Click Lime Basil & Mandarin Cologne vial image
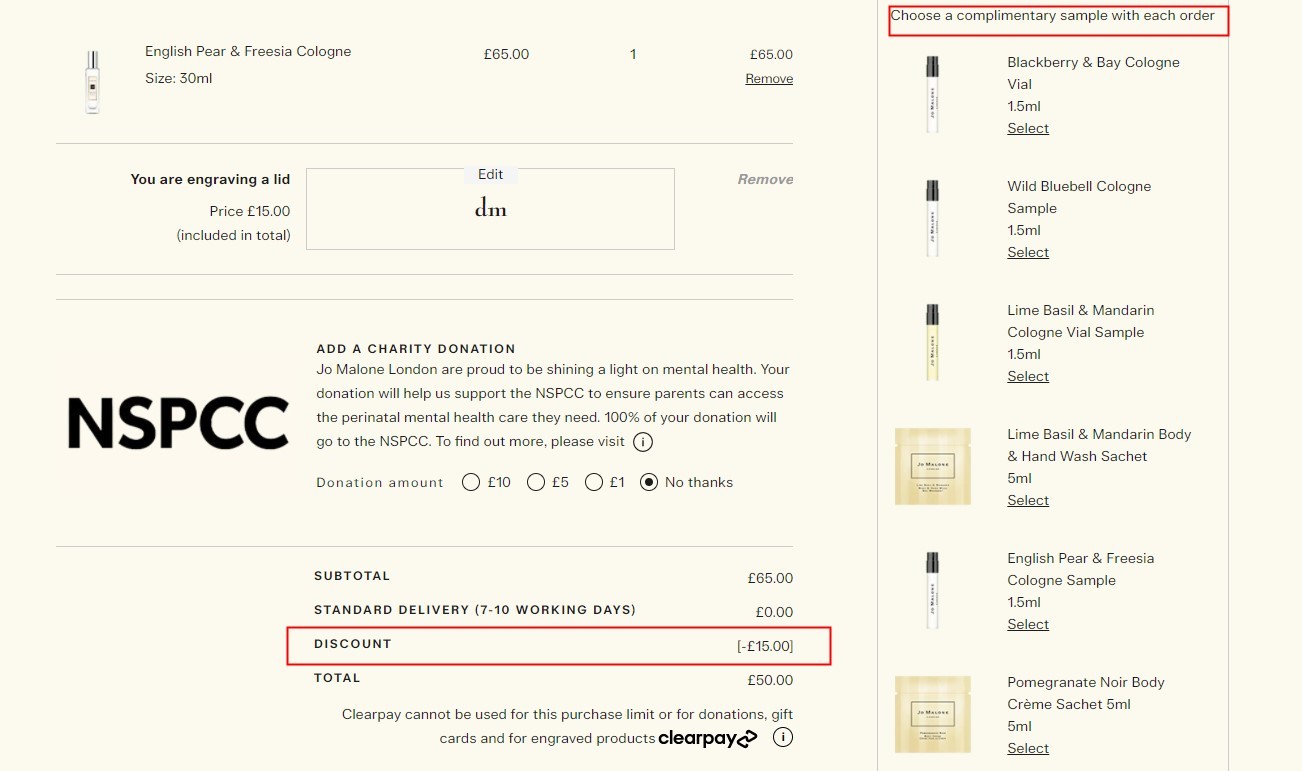 932,343
